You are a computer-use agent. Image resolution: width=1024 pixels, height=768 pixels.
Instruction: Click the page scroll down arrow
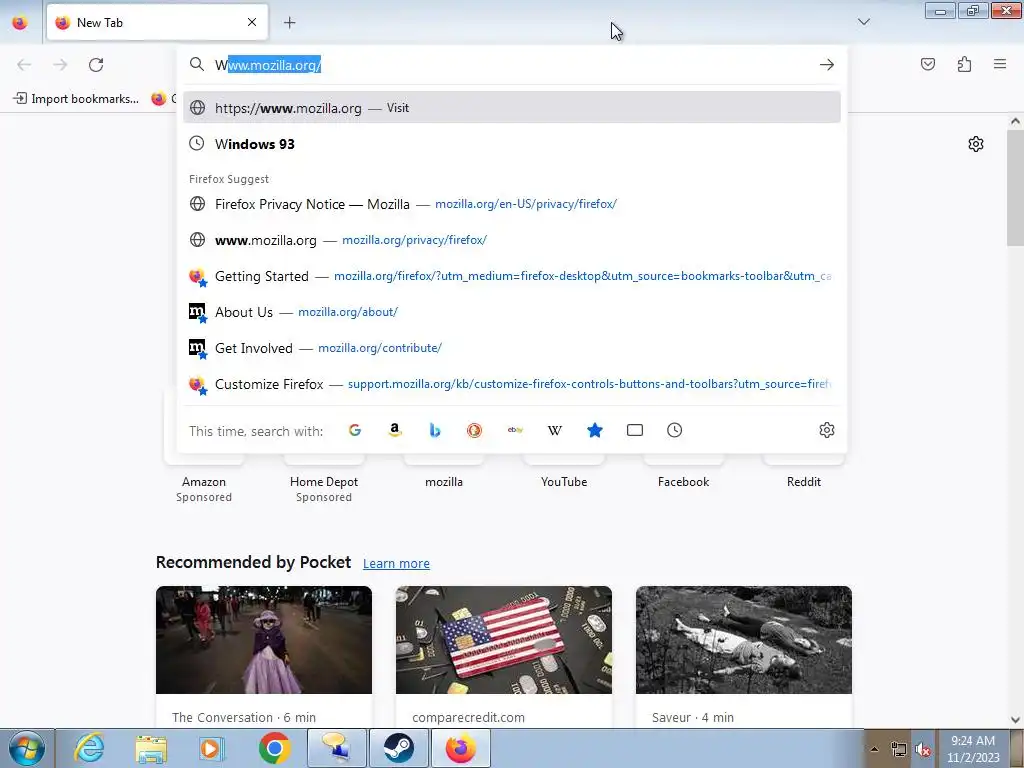click(x=1015, y=720)
